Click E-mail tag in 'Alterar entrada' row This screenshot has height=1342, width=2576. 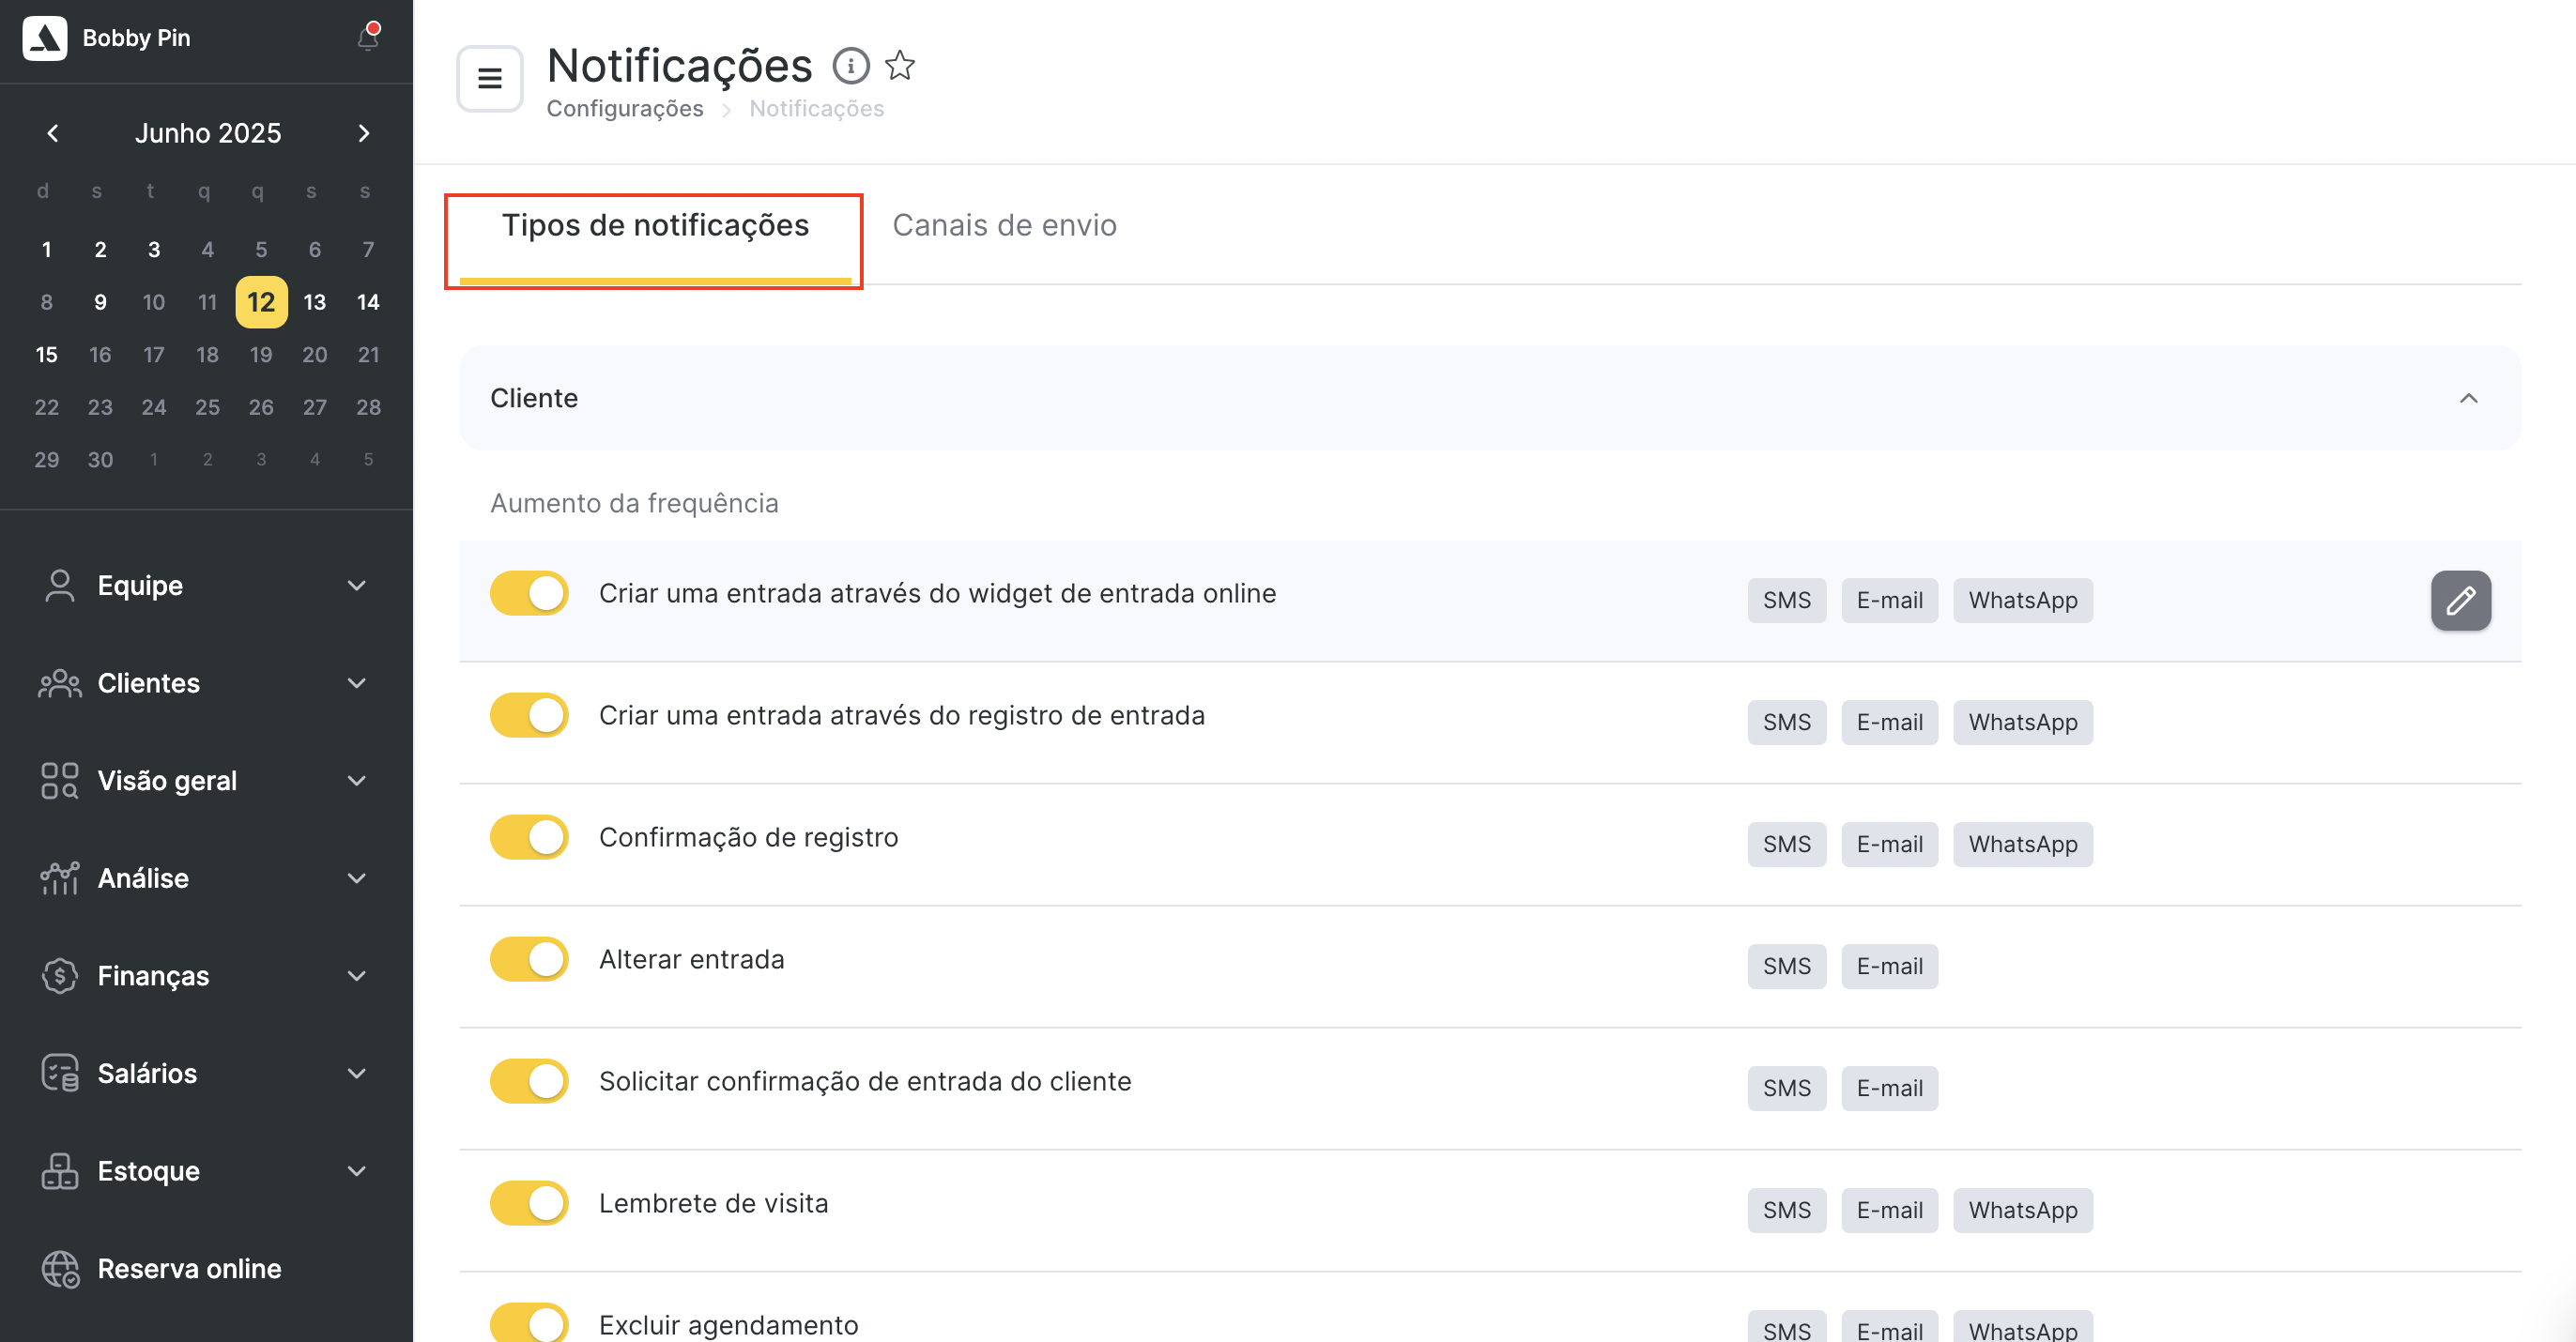[x=1889, y=966]
